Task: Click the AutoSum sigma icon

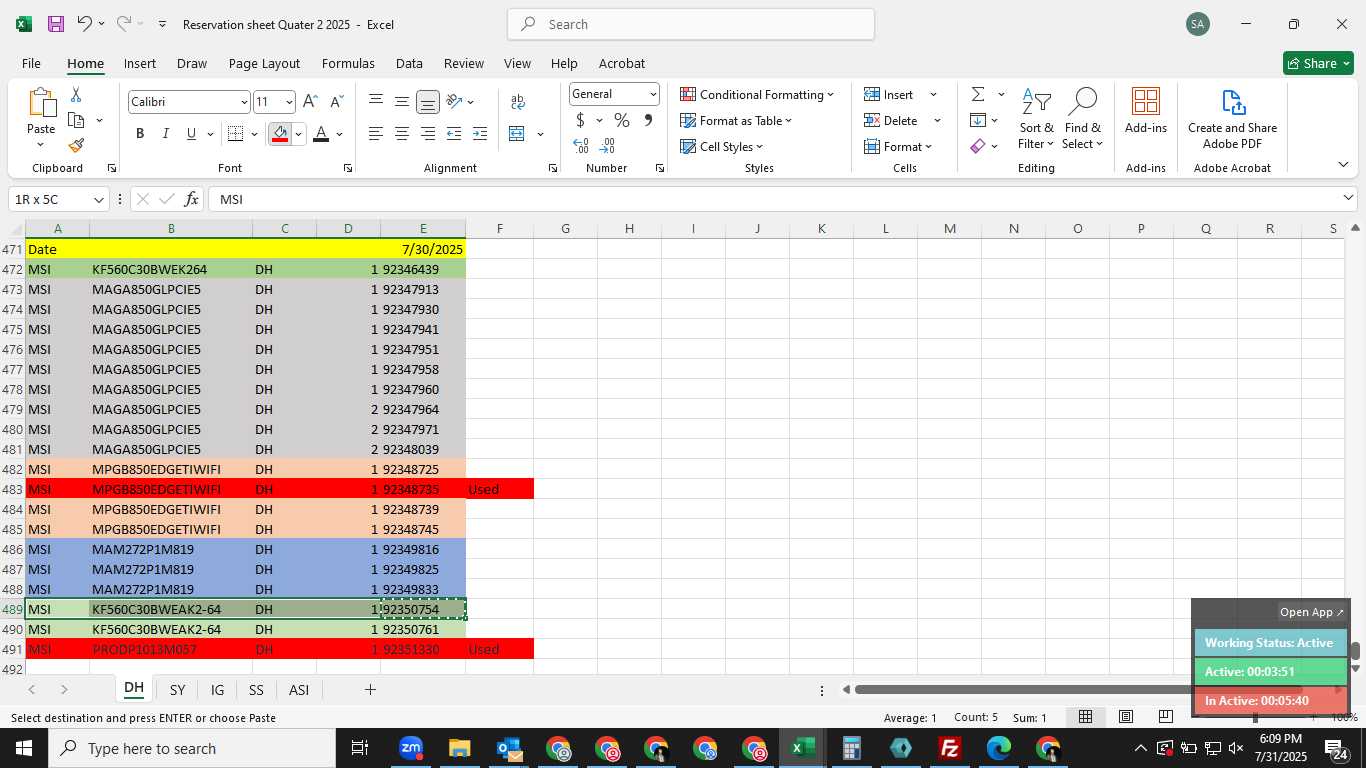Action: [978, 94]
